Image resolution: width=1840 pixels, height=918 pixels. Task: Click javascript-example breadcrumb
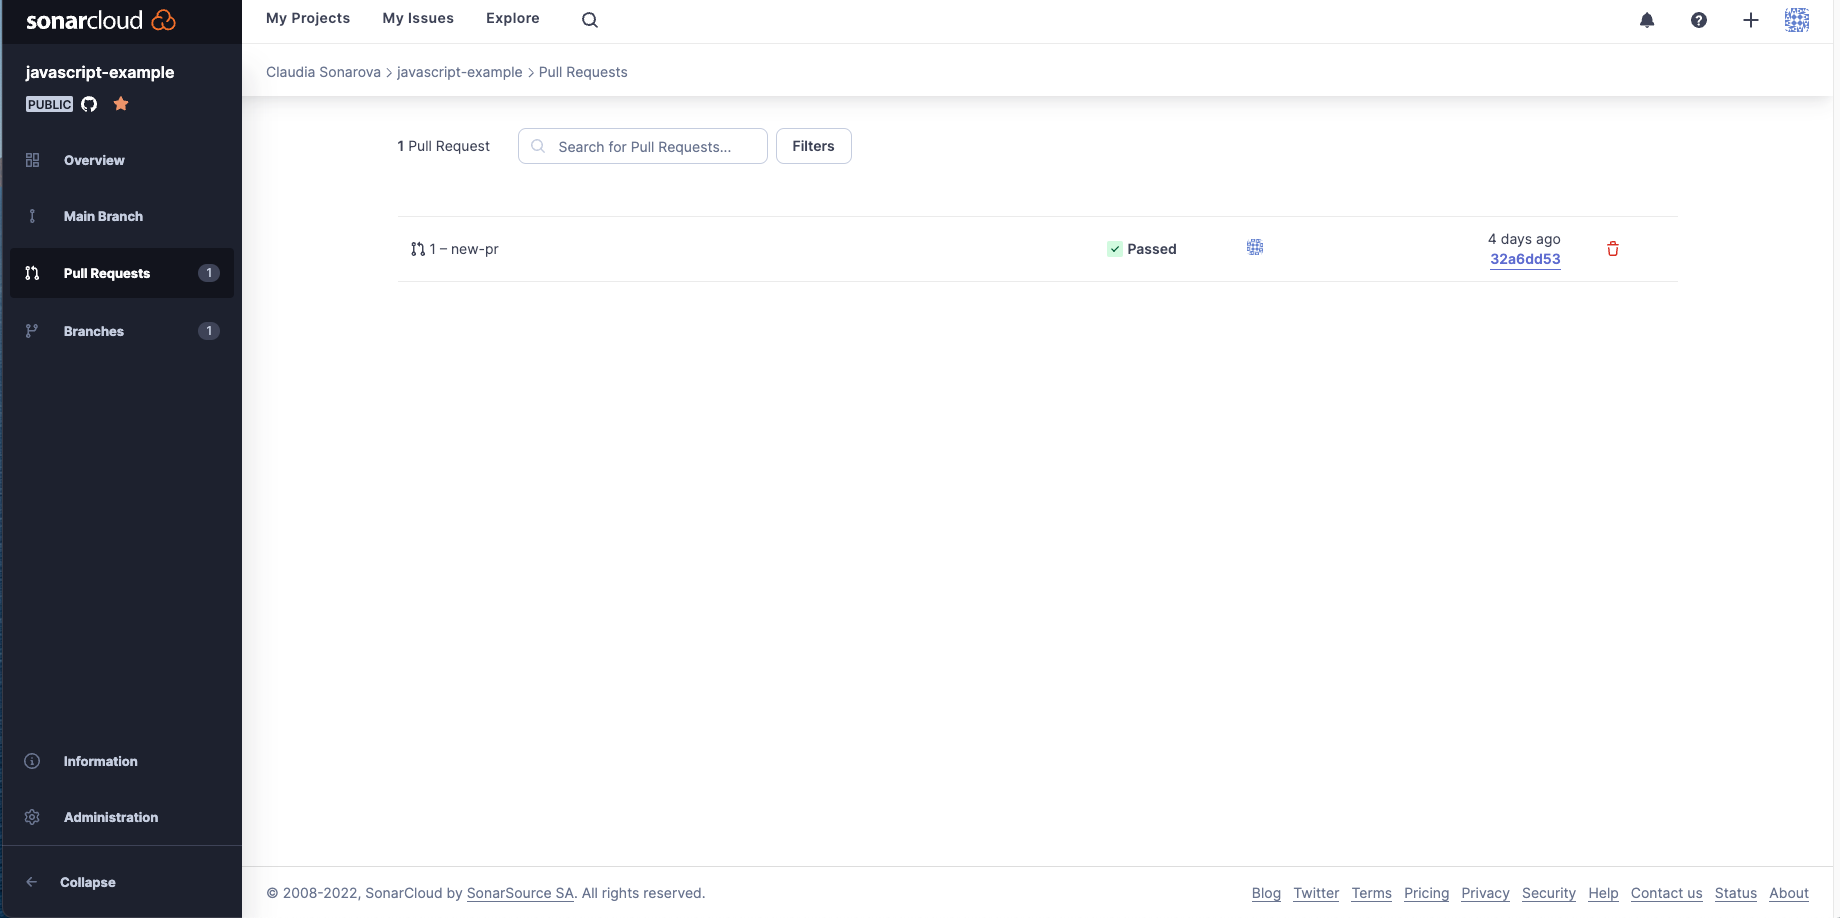point(460,72)
